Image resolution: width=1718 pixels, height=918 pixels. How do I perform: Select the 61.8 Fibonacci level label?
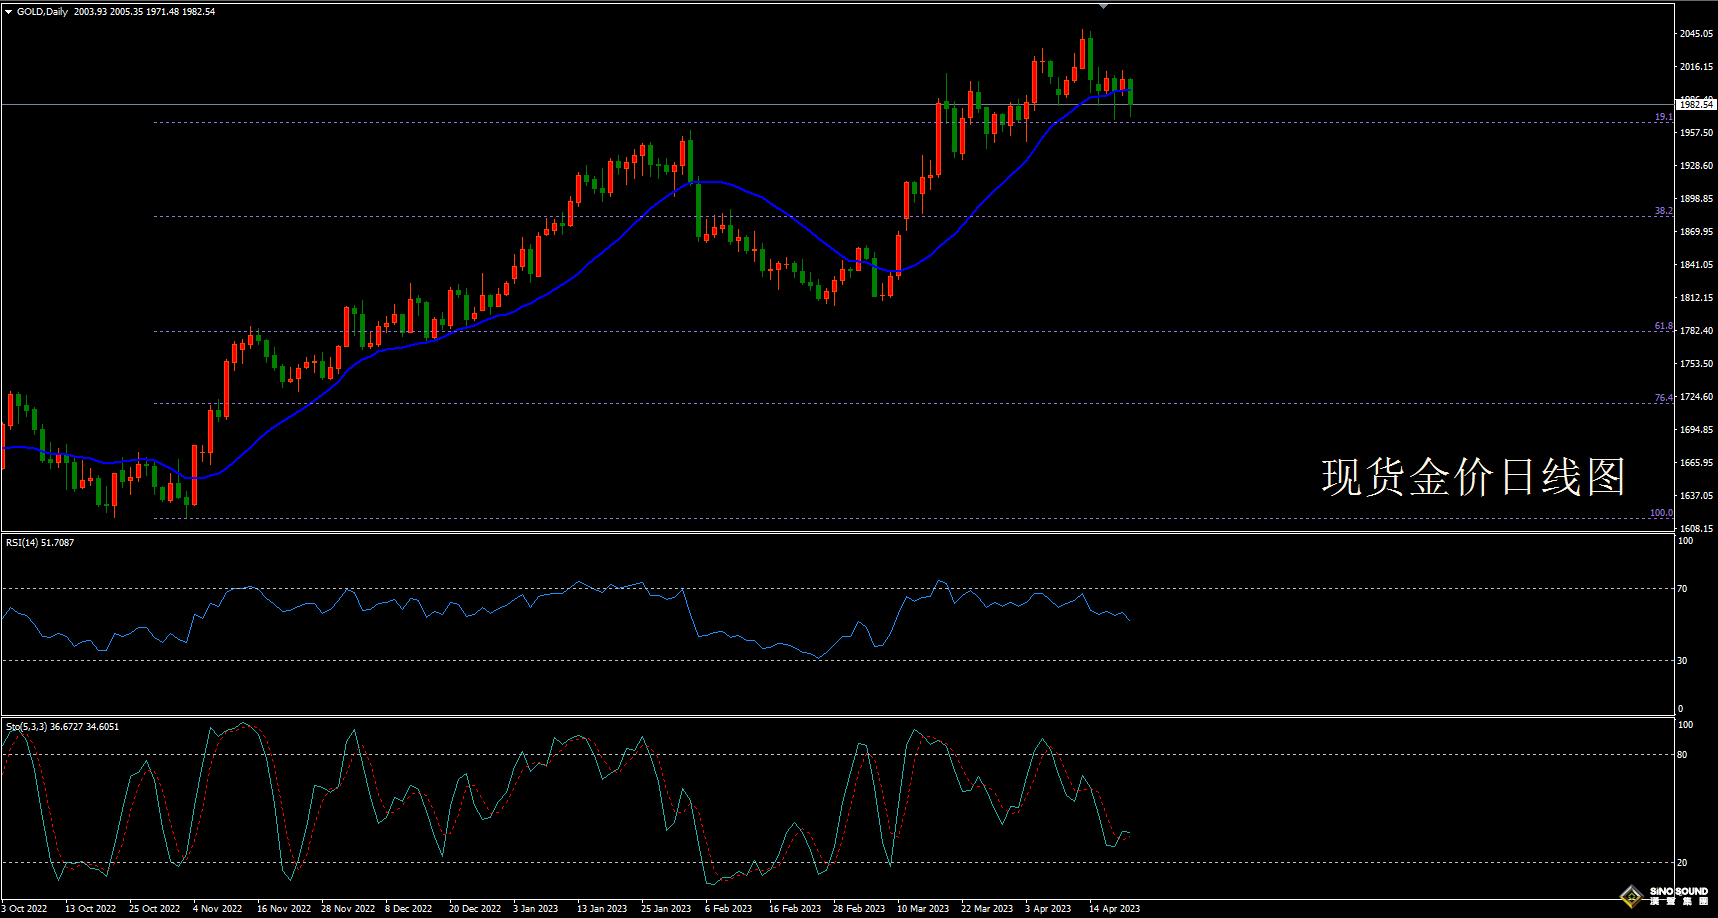pos(1663,326)
